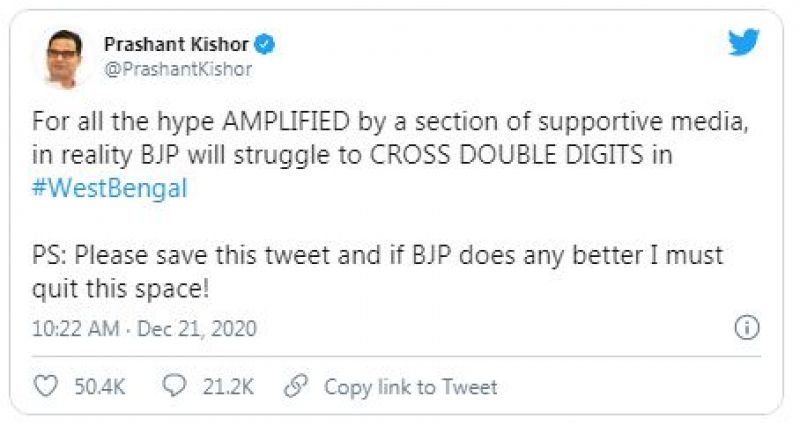Click the Twitter bird logo
The width and height of the screenshot is (800, 433).
pos(743,43)
